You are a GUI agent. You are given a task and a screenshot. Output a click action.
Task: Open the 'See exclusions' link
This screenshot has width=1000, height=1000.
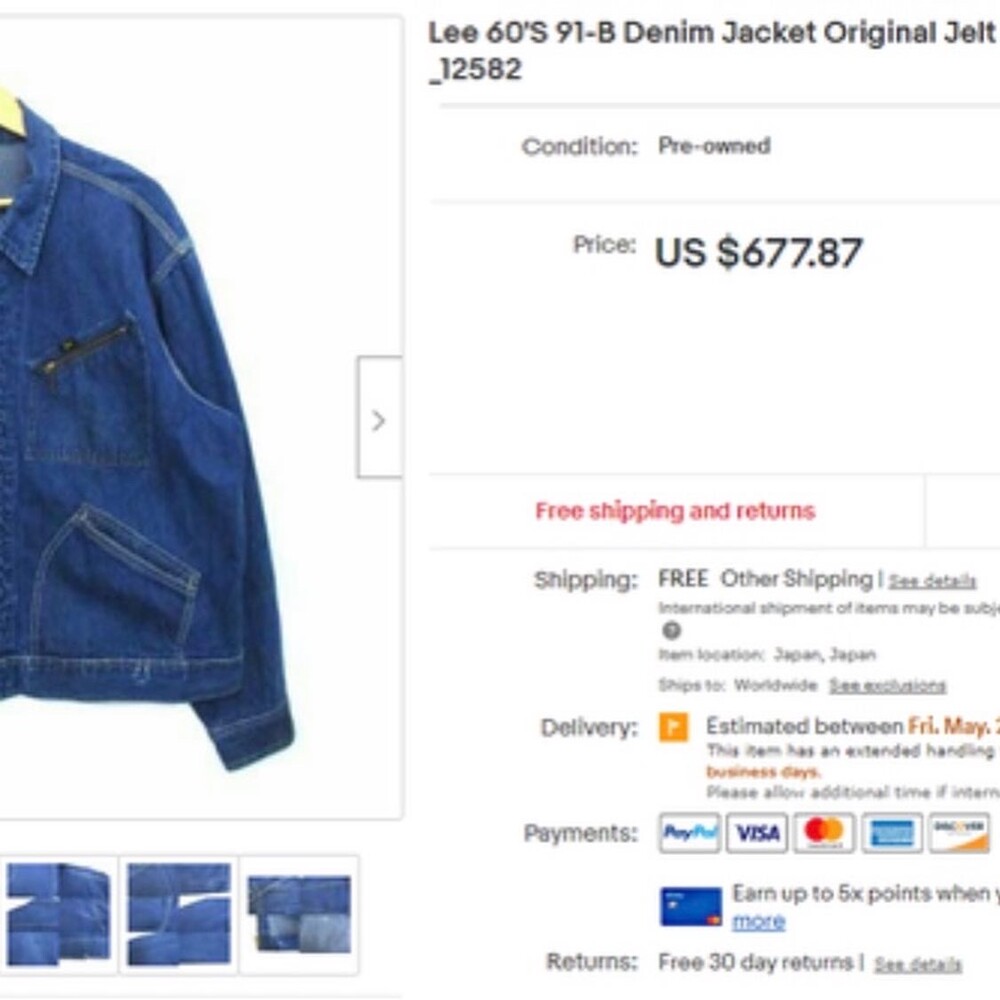click(x=887, y=686)
